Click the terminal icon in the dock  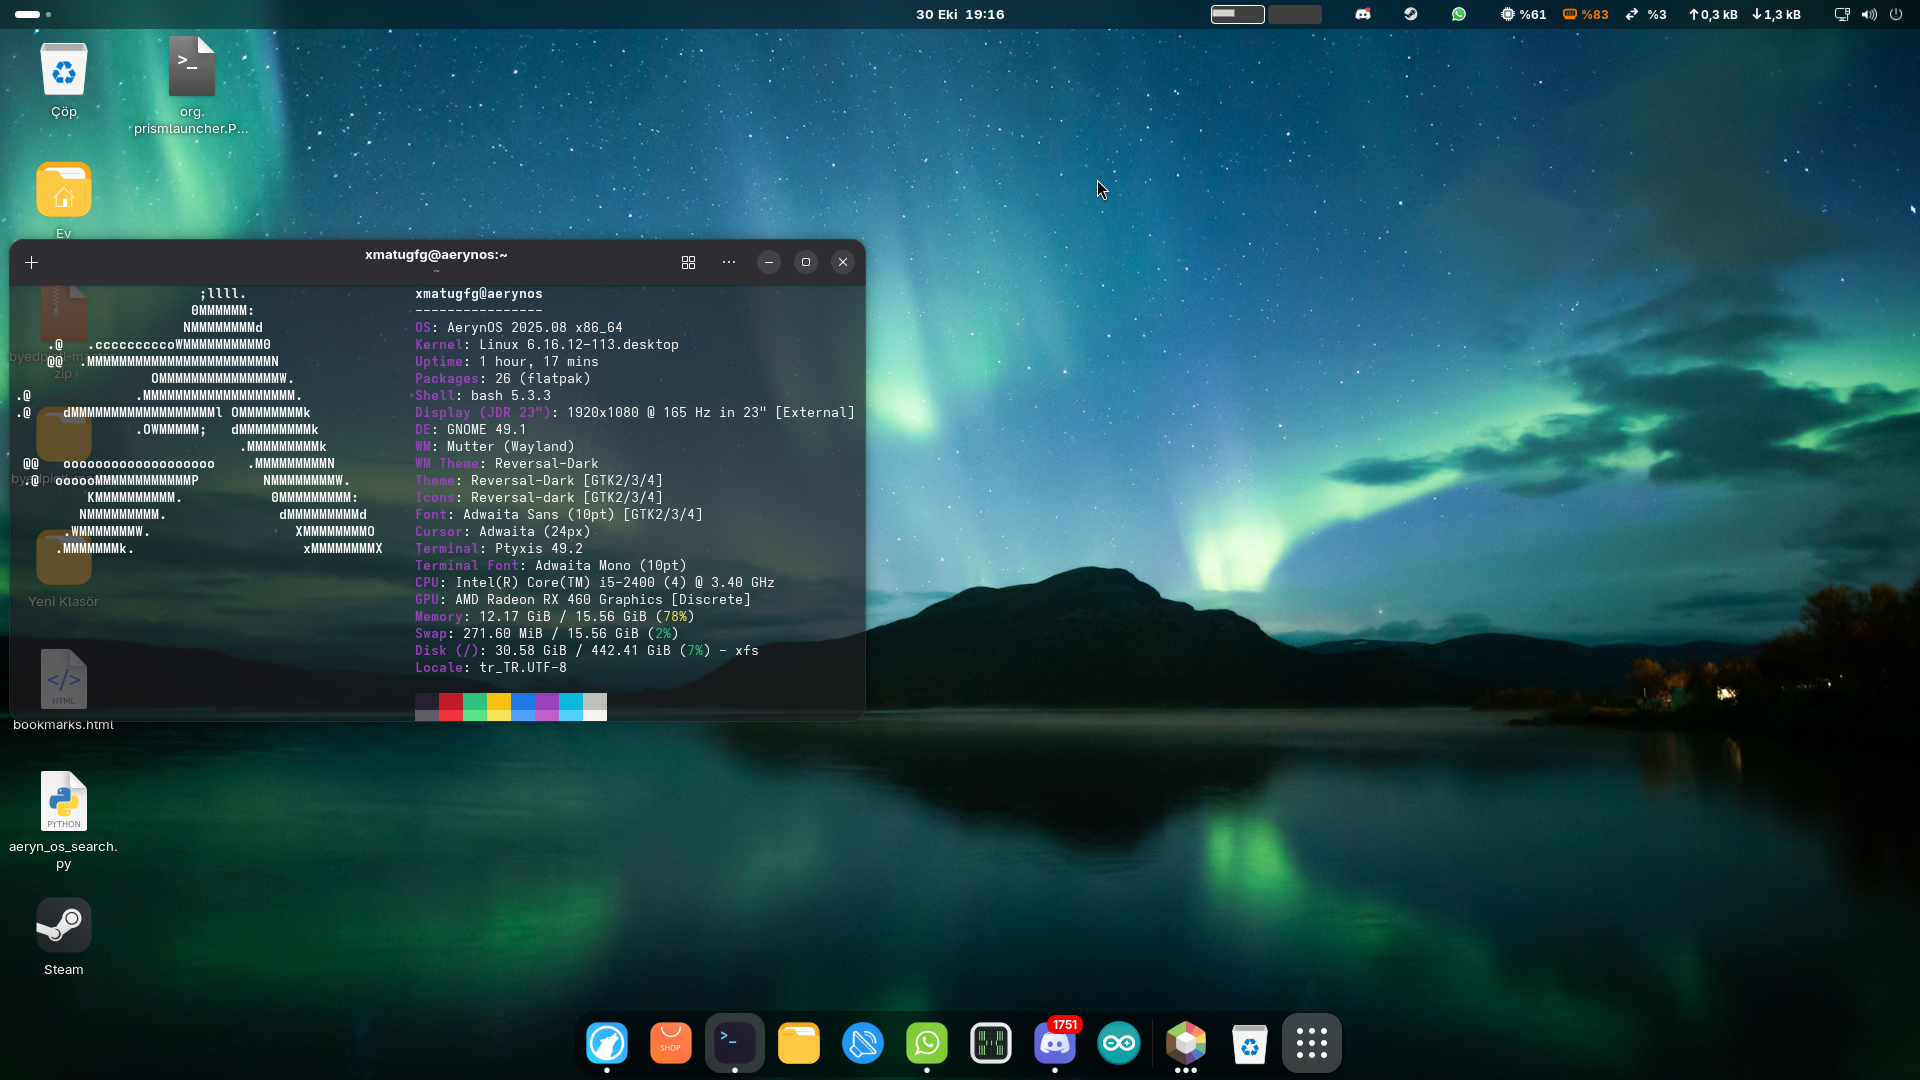735,1043
